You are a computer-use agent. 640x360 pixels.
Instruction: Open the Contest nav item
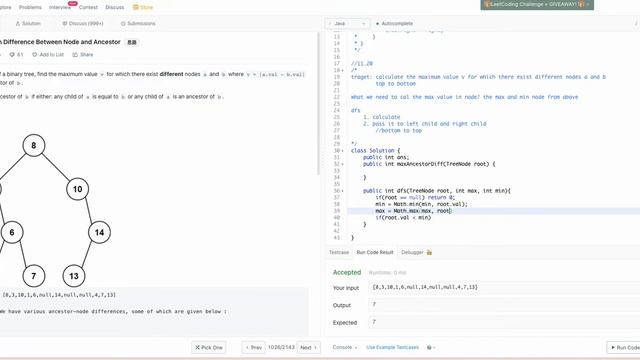[88, 7]
